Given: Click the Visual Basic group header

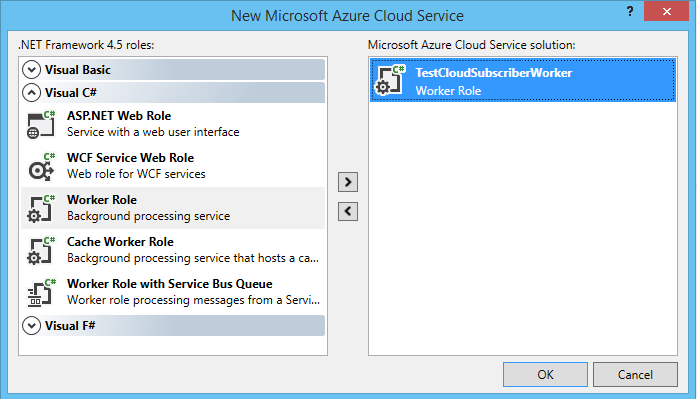Looking at the screenshot, I should pyautogui.click(x=173, y=70).
